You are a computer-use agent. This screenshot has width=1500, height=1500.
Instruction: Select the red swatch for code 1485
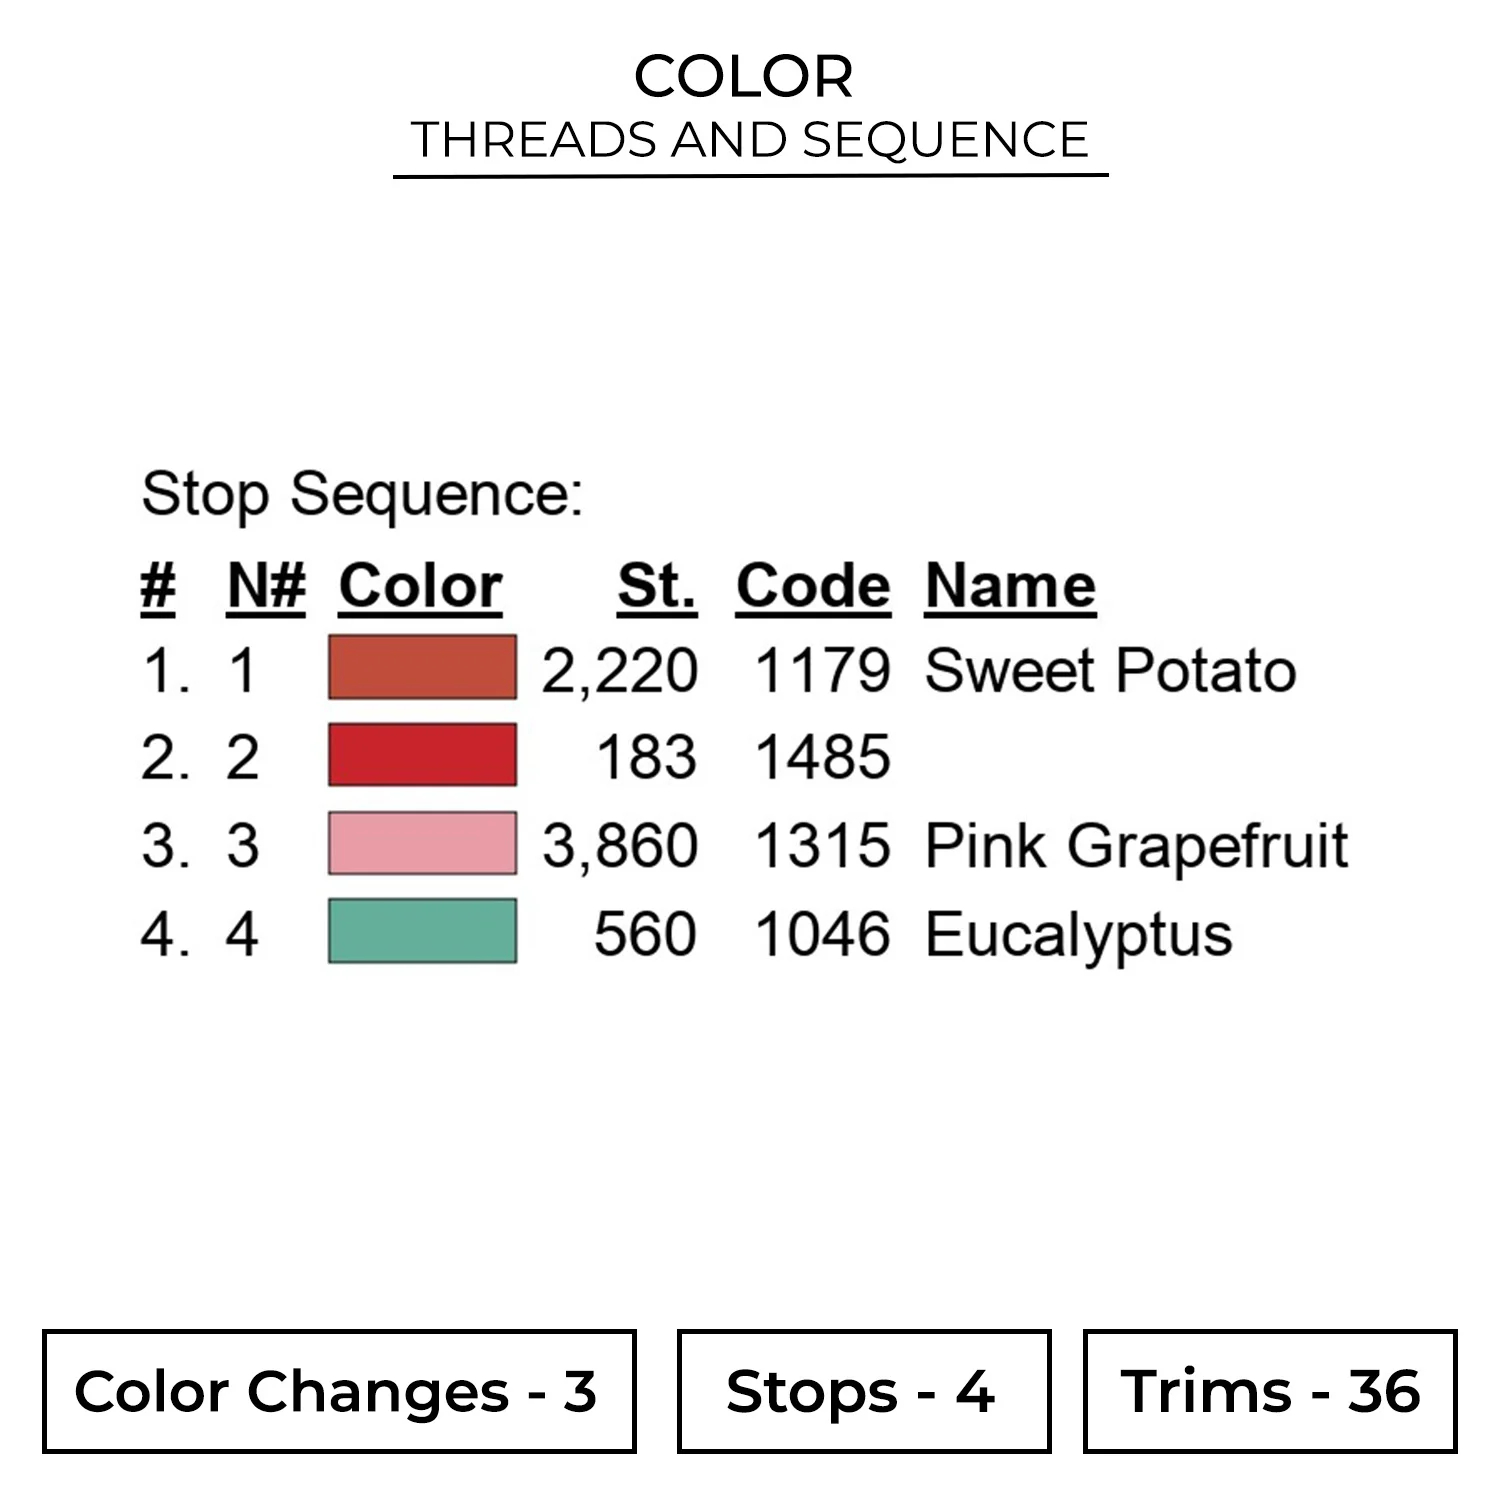[x=422, y=755]
